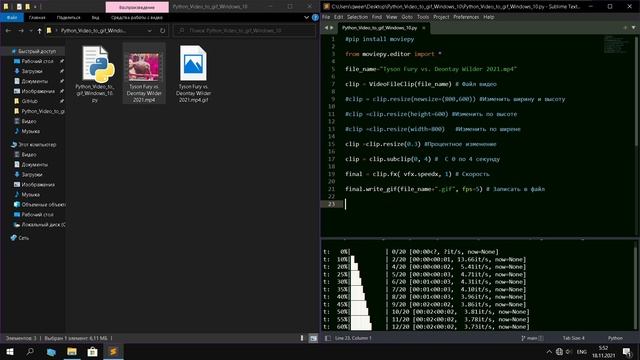The width and height of the screenshot is (640, 360).
Task: Go back in Explorer navigation
Action: [x=9, y=31]
